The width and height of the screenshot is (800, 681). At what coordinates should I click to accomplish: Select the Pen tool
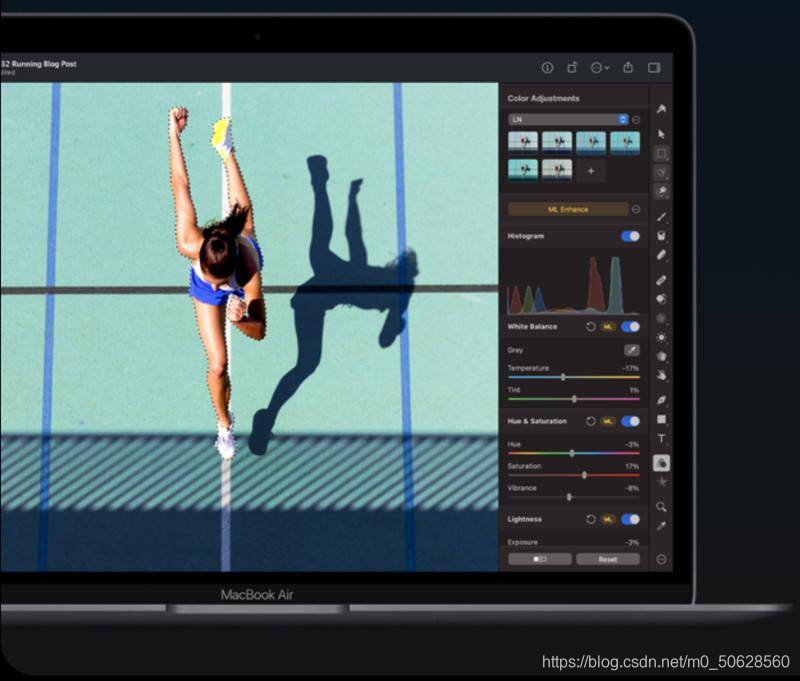(x=661, y=400)
